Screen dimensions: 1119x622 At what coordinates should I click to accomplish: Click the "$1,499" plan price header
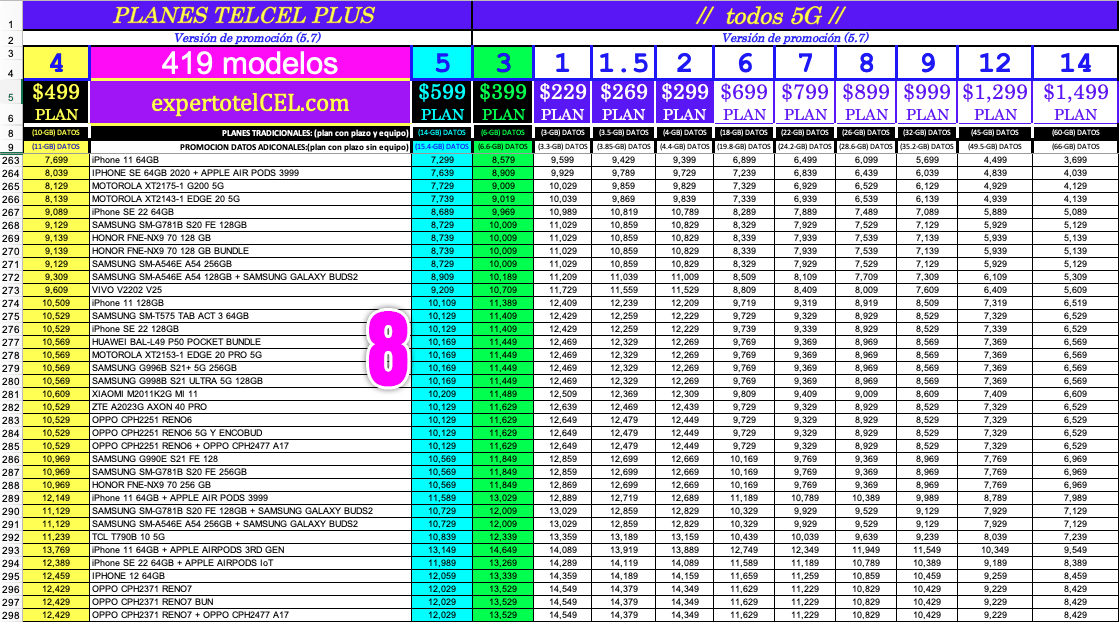click(1075, 92)
